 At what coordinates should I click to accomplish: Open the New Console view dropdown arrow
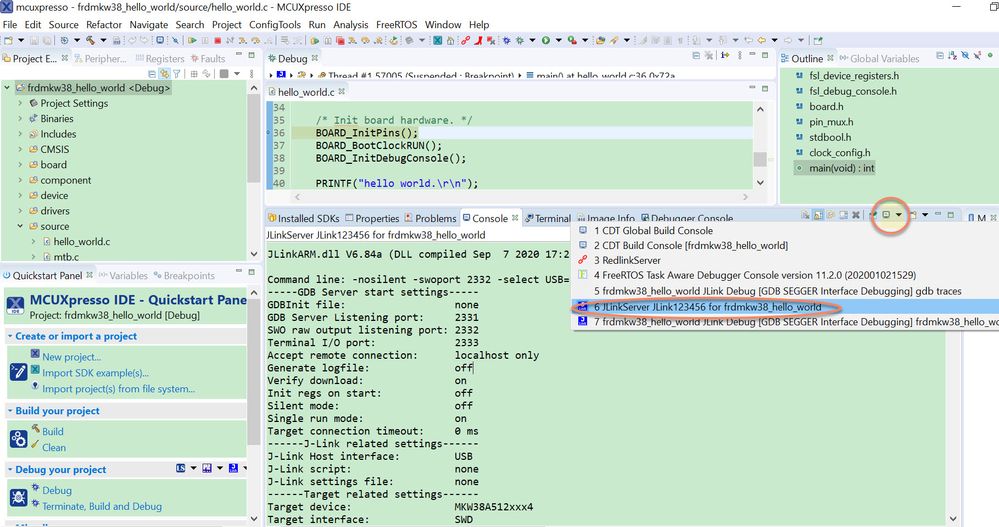925,215
